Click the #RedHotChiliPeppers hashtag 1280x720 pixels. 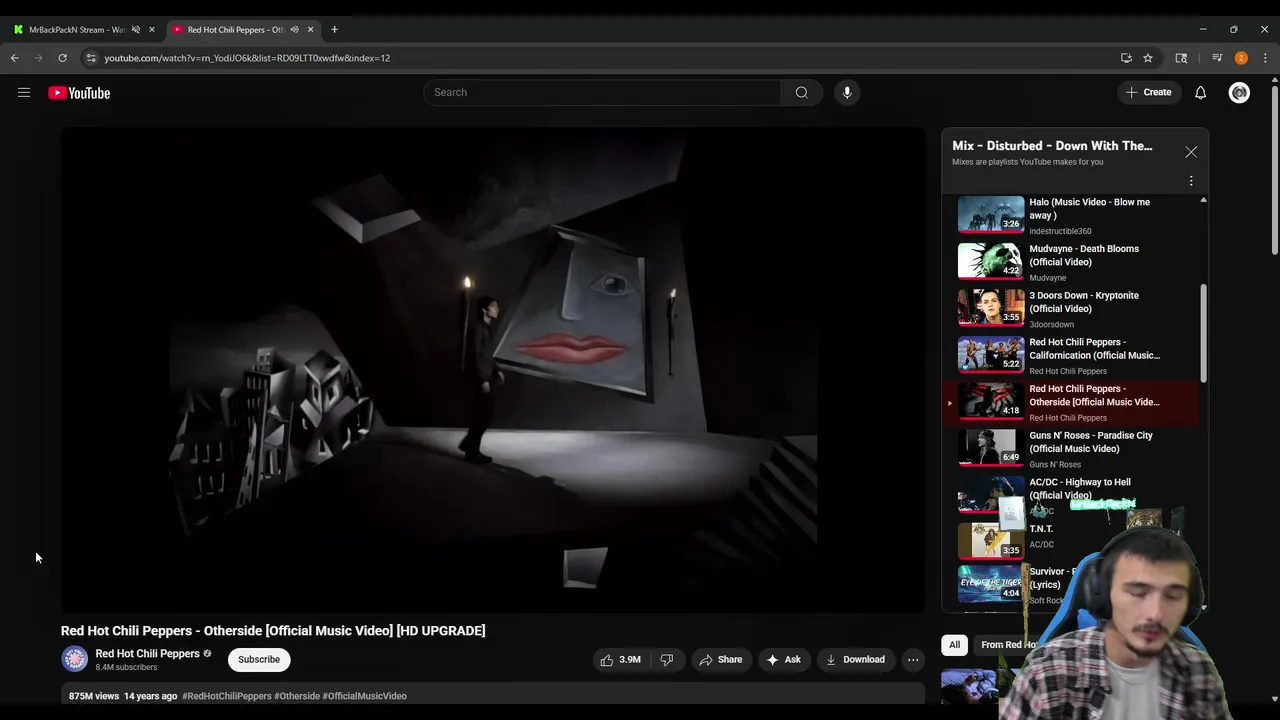[227, 696]
